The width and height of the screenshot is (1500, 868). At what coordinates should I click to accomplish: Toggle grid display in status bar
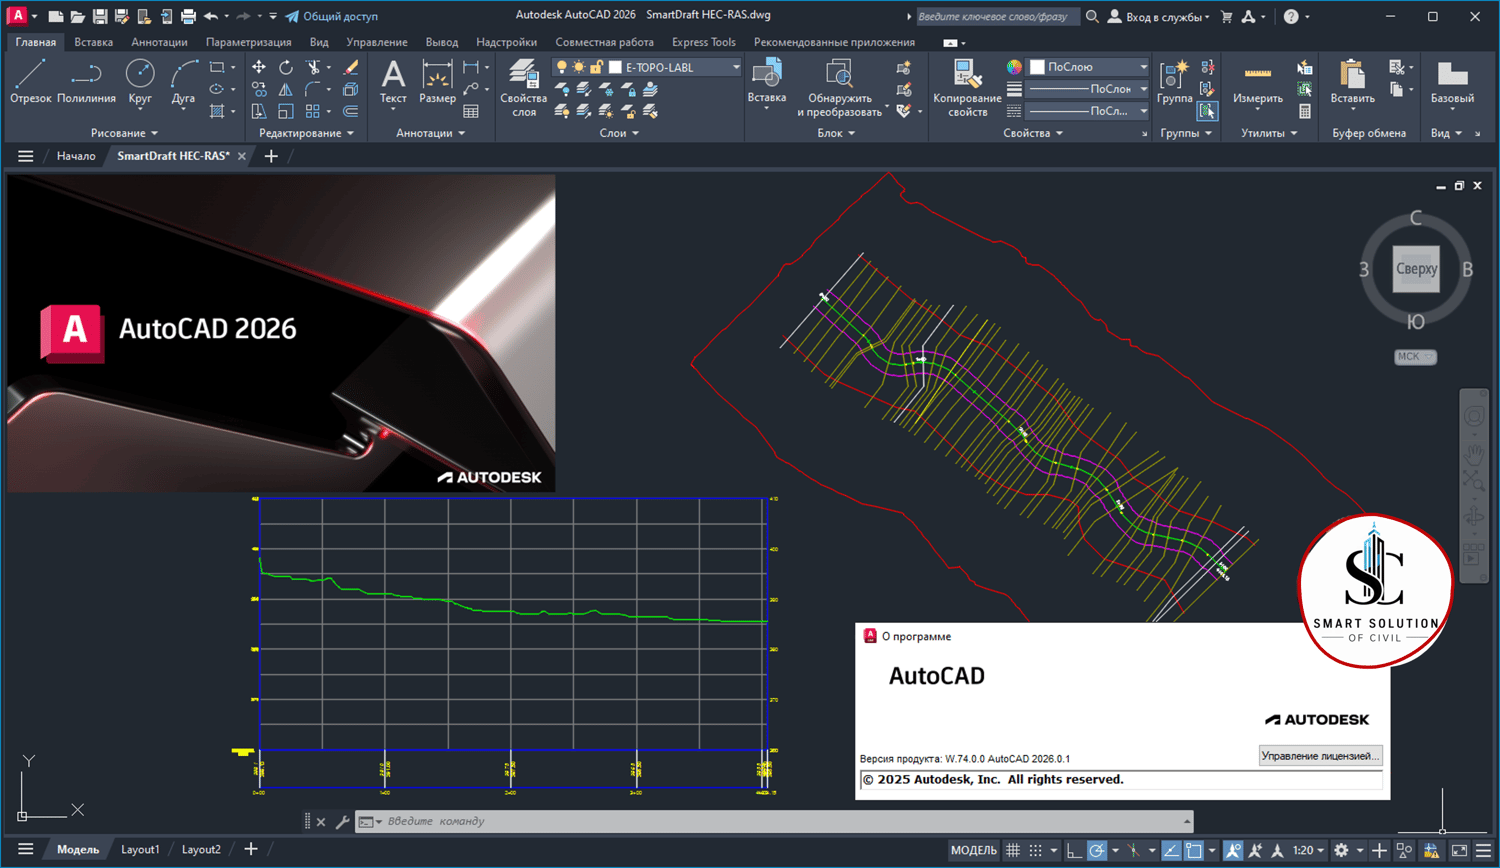[1013, 850]
